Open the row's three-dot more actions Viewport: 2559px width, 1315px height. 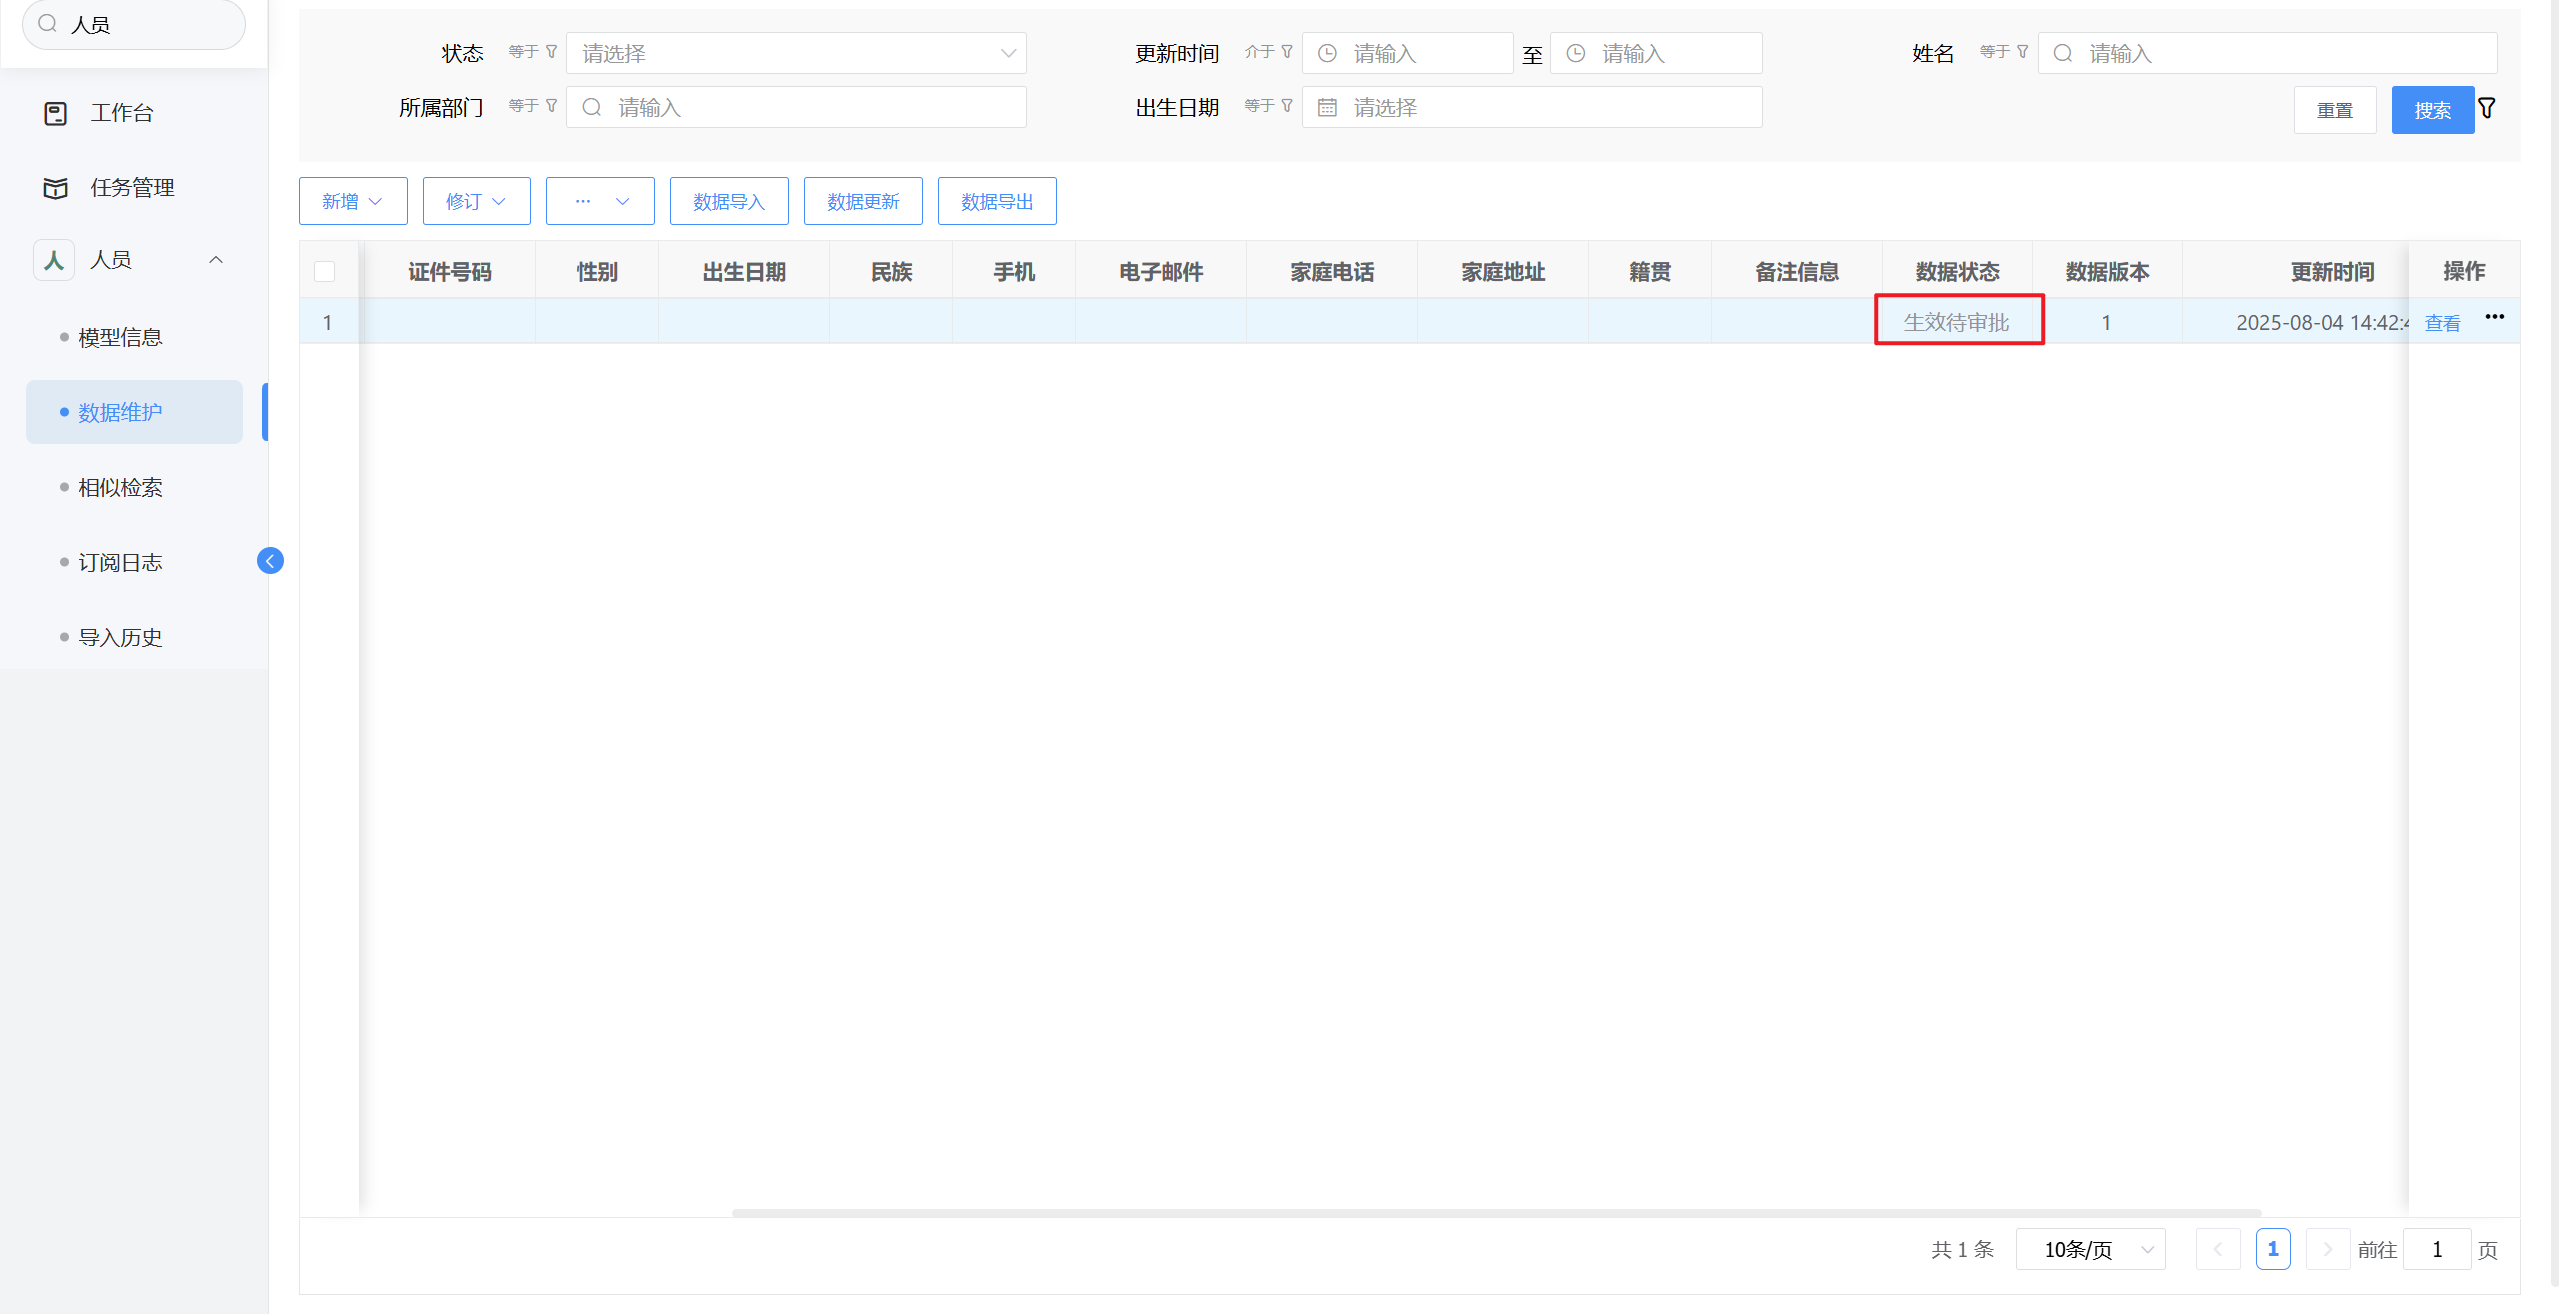click(2494, 317)
